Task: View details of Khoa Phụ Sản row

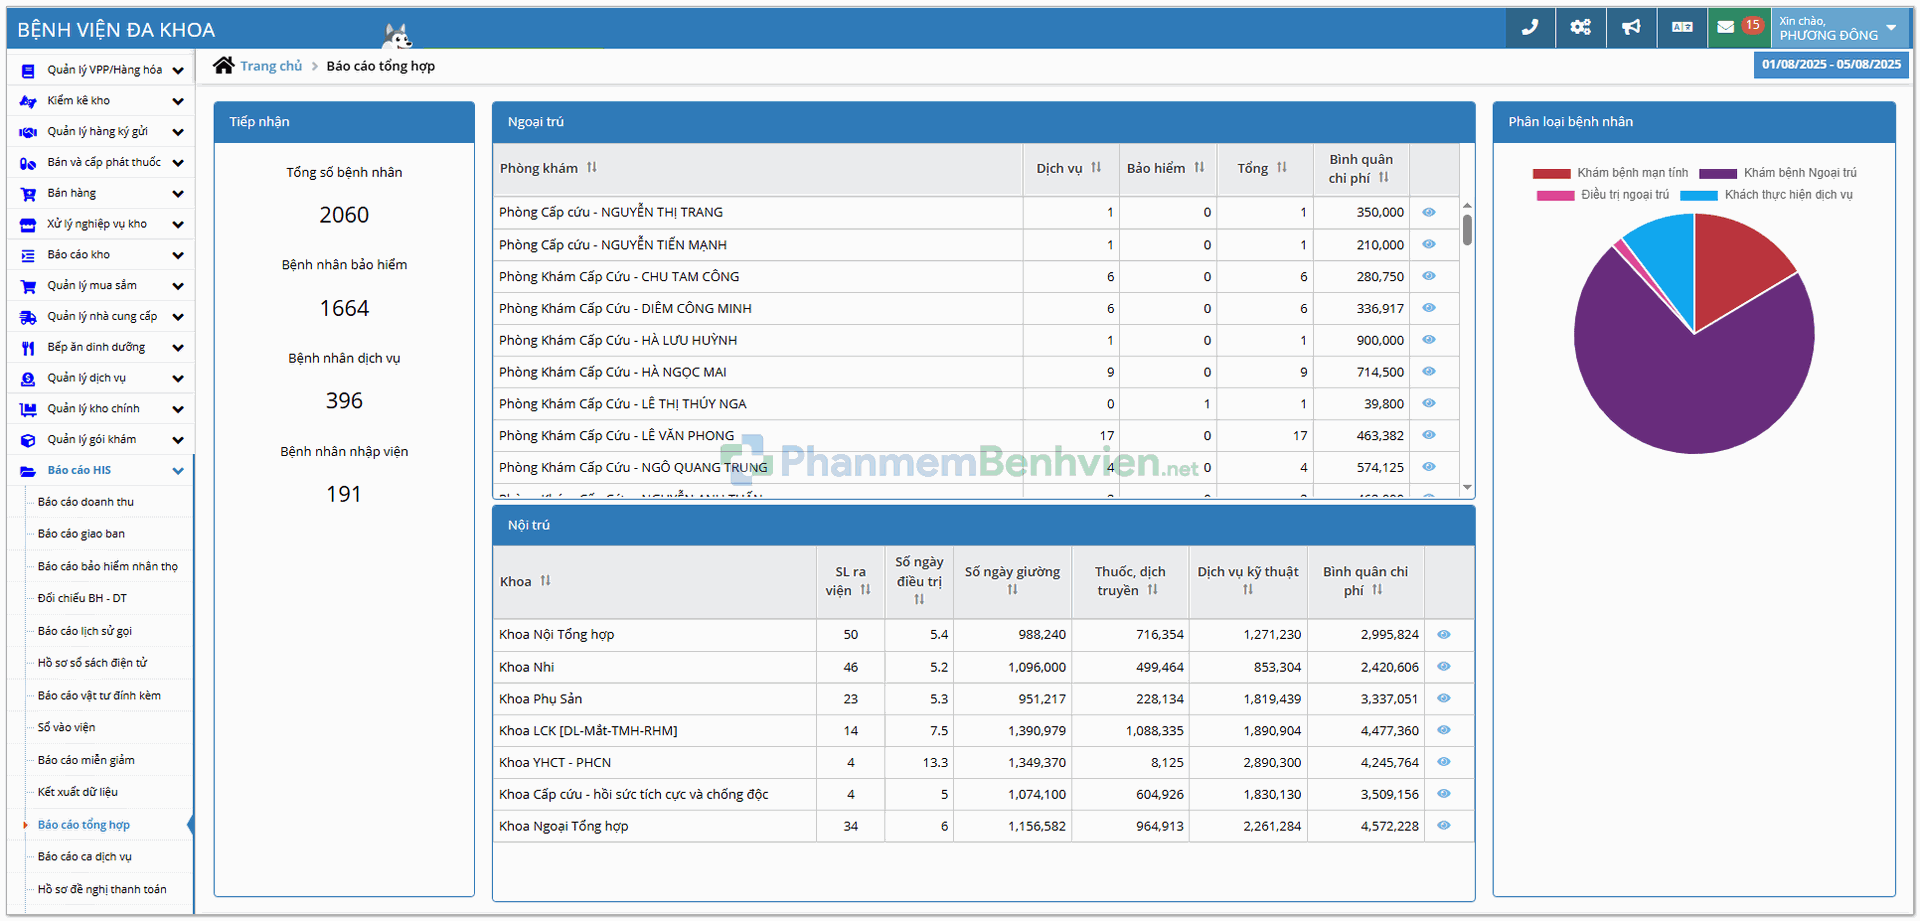Action: pos(1444,698)
